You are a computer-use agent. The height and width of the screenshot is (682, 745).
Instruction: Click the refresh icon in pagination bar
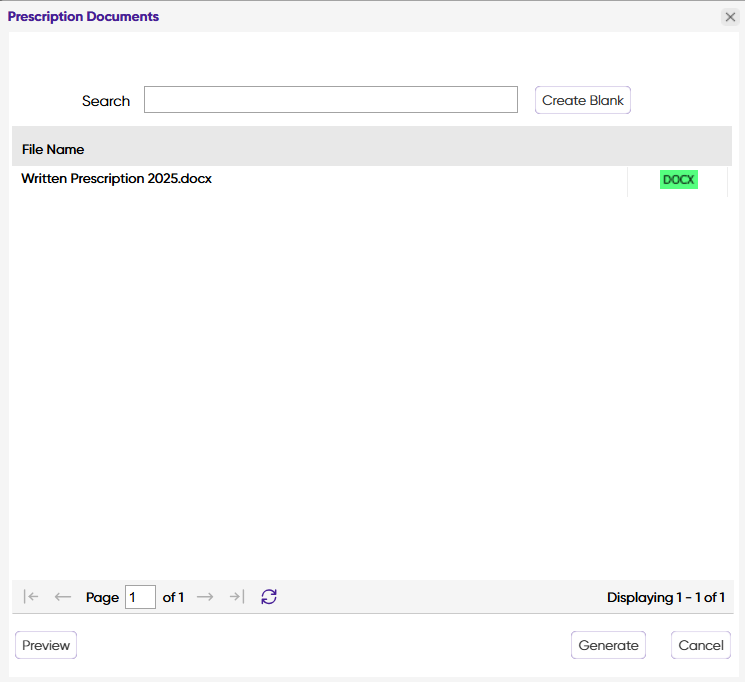click(x=269, y=596)
